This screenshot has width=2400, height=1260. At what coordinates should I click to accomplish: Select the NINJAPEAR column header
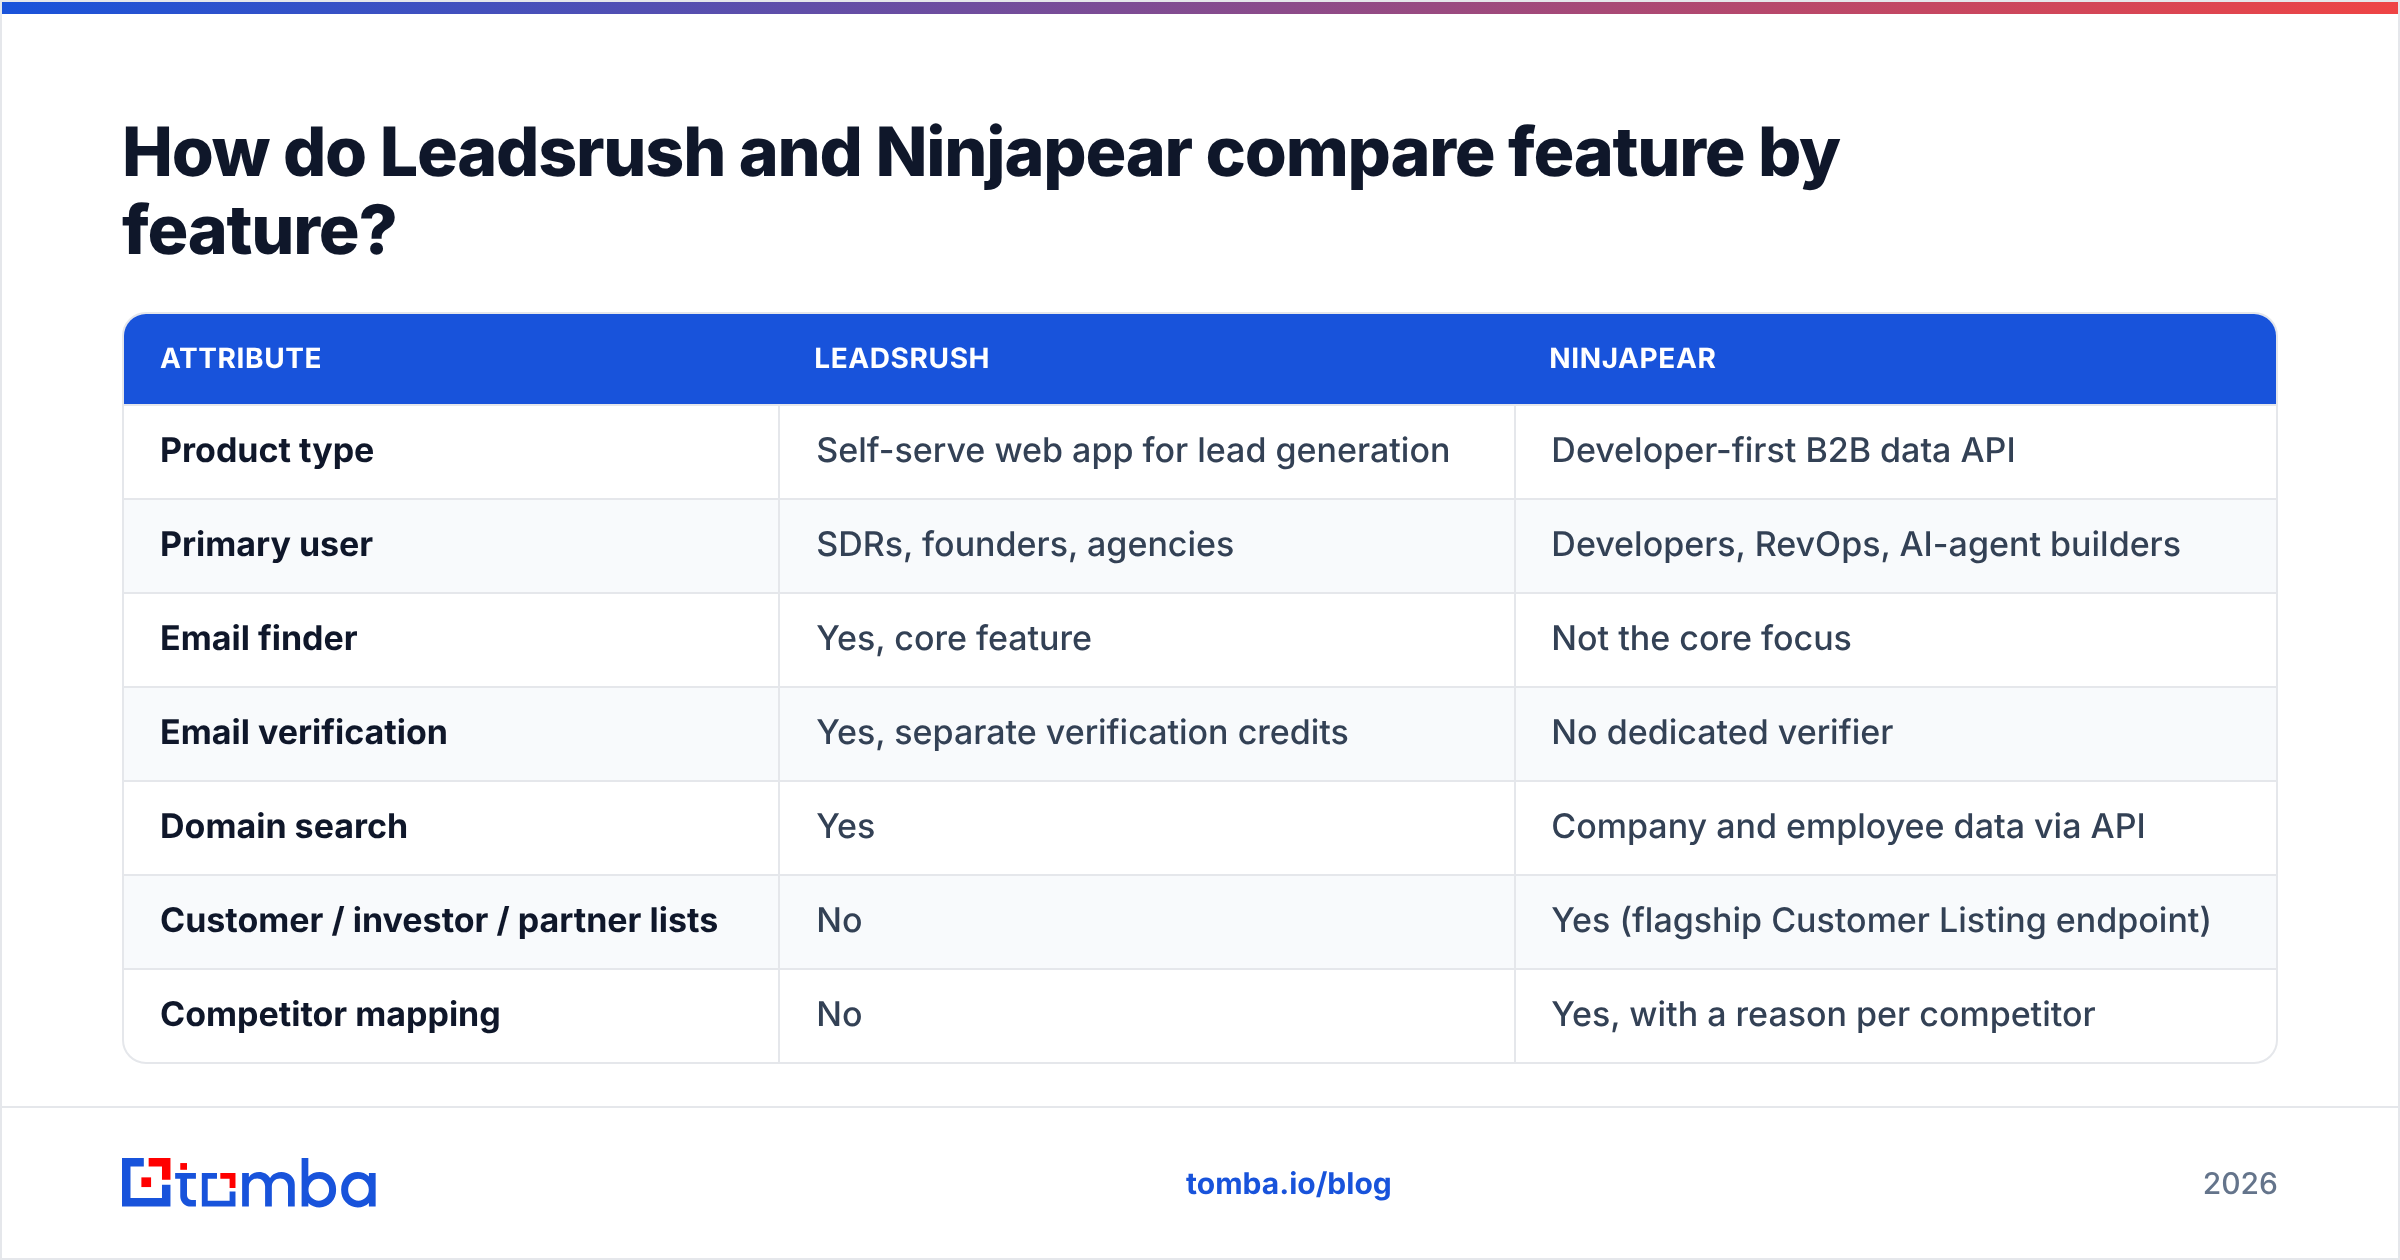[1632, 358]
